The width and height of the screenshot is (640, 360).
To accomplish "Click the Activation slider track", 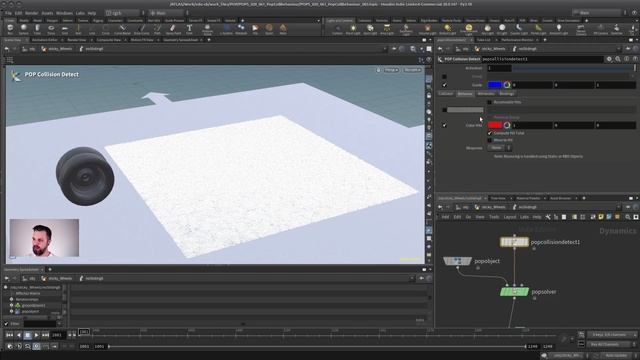I will point(573,68).
